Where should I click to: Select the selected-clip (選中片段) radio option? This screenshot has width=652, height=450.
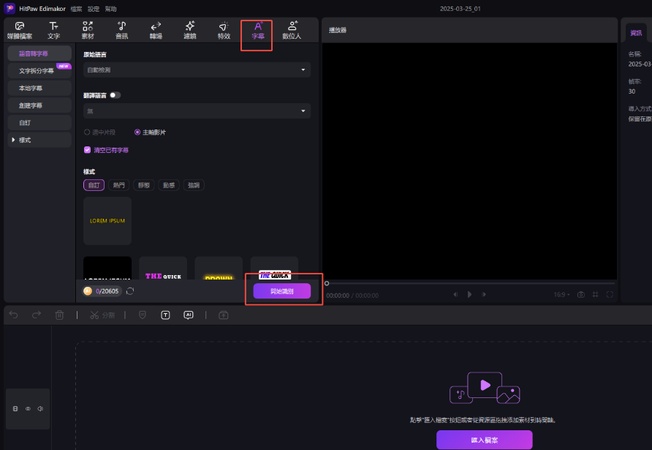100,132
